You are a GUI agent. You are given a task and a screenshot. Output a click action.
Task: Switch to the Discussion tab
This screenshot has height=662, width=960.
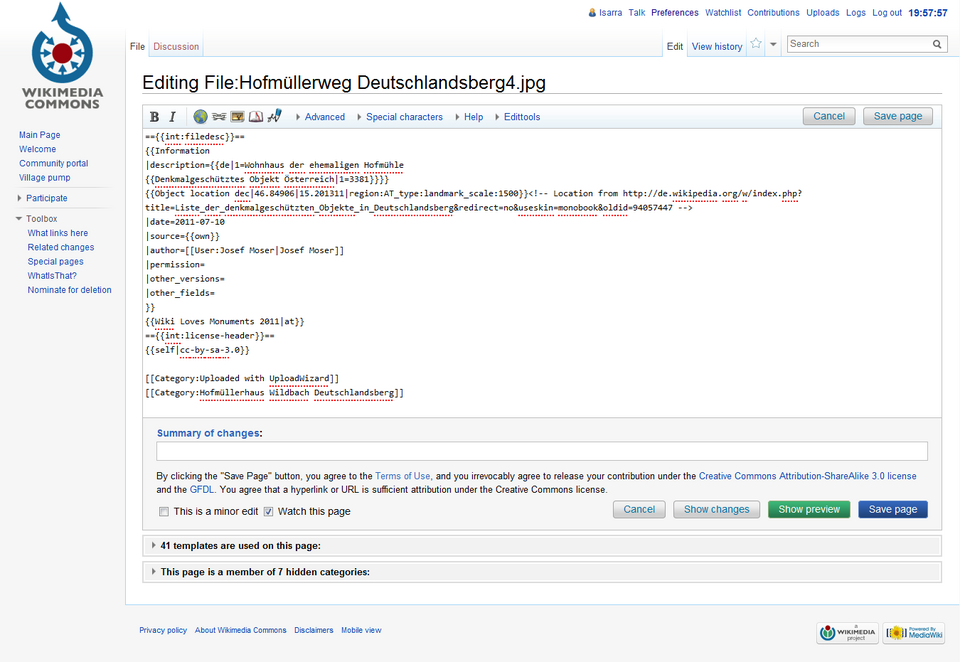coord(176,47)
